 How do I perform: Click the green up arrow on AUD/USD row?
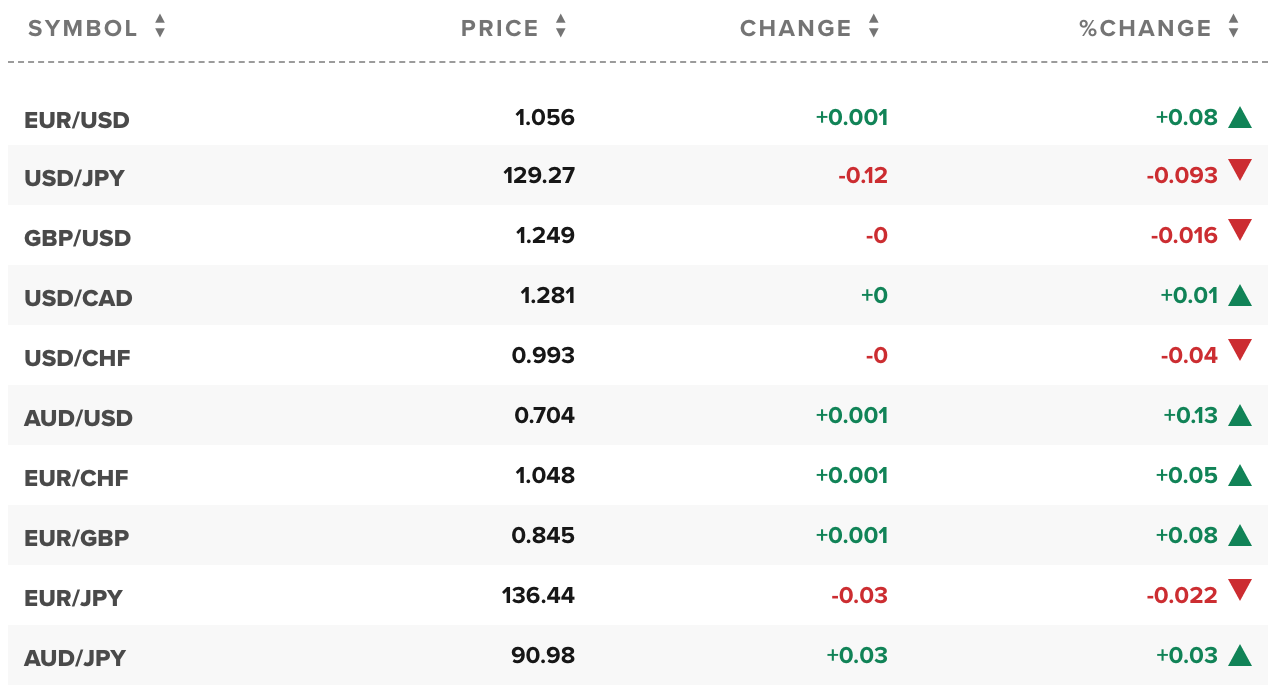coord(1240,415)
